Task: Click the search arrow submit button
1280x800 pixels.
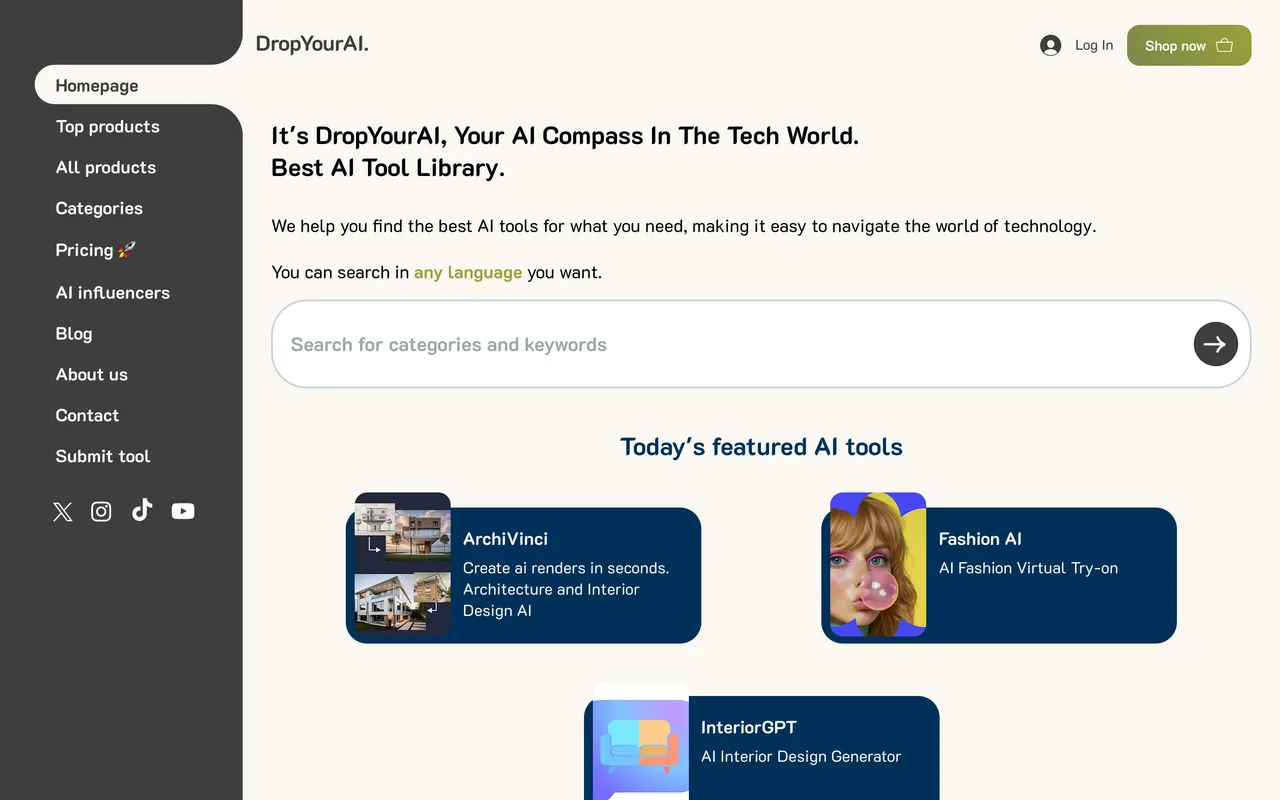Action: pos(1216,344)
